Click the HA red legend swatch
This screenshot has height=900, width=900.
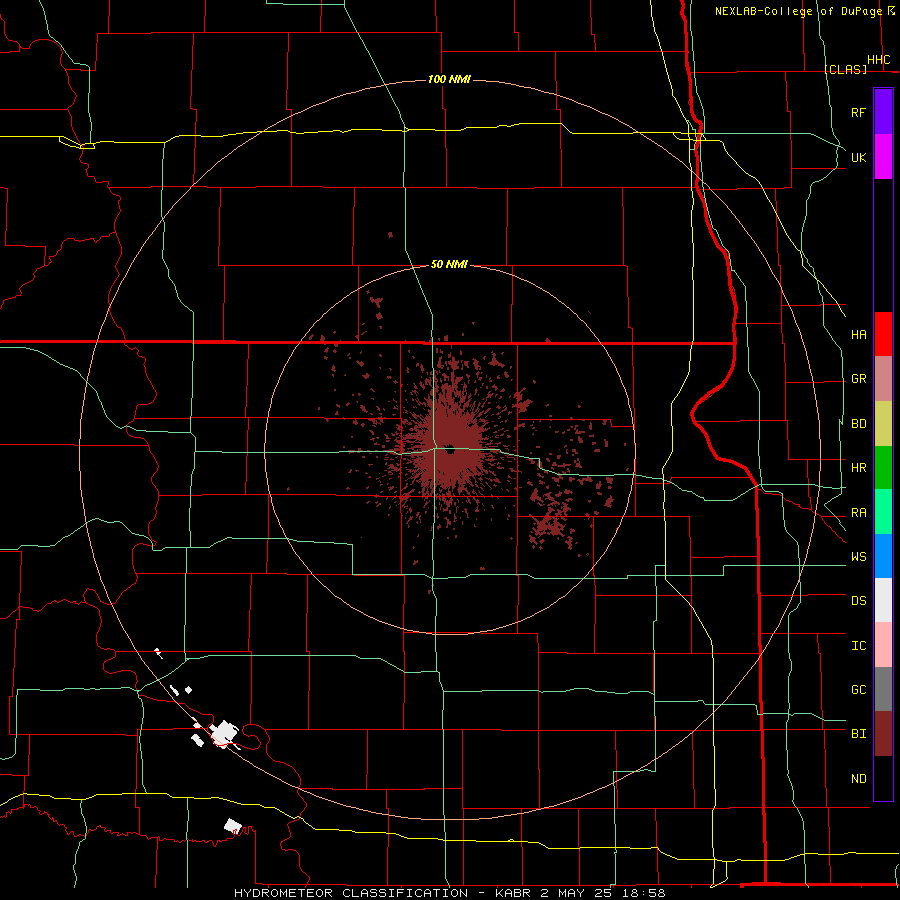tap(883, 334)
